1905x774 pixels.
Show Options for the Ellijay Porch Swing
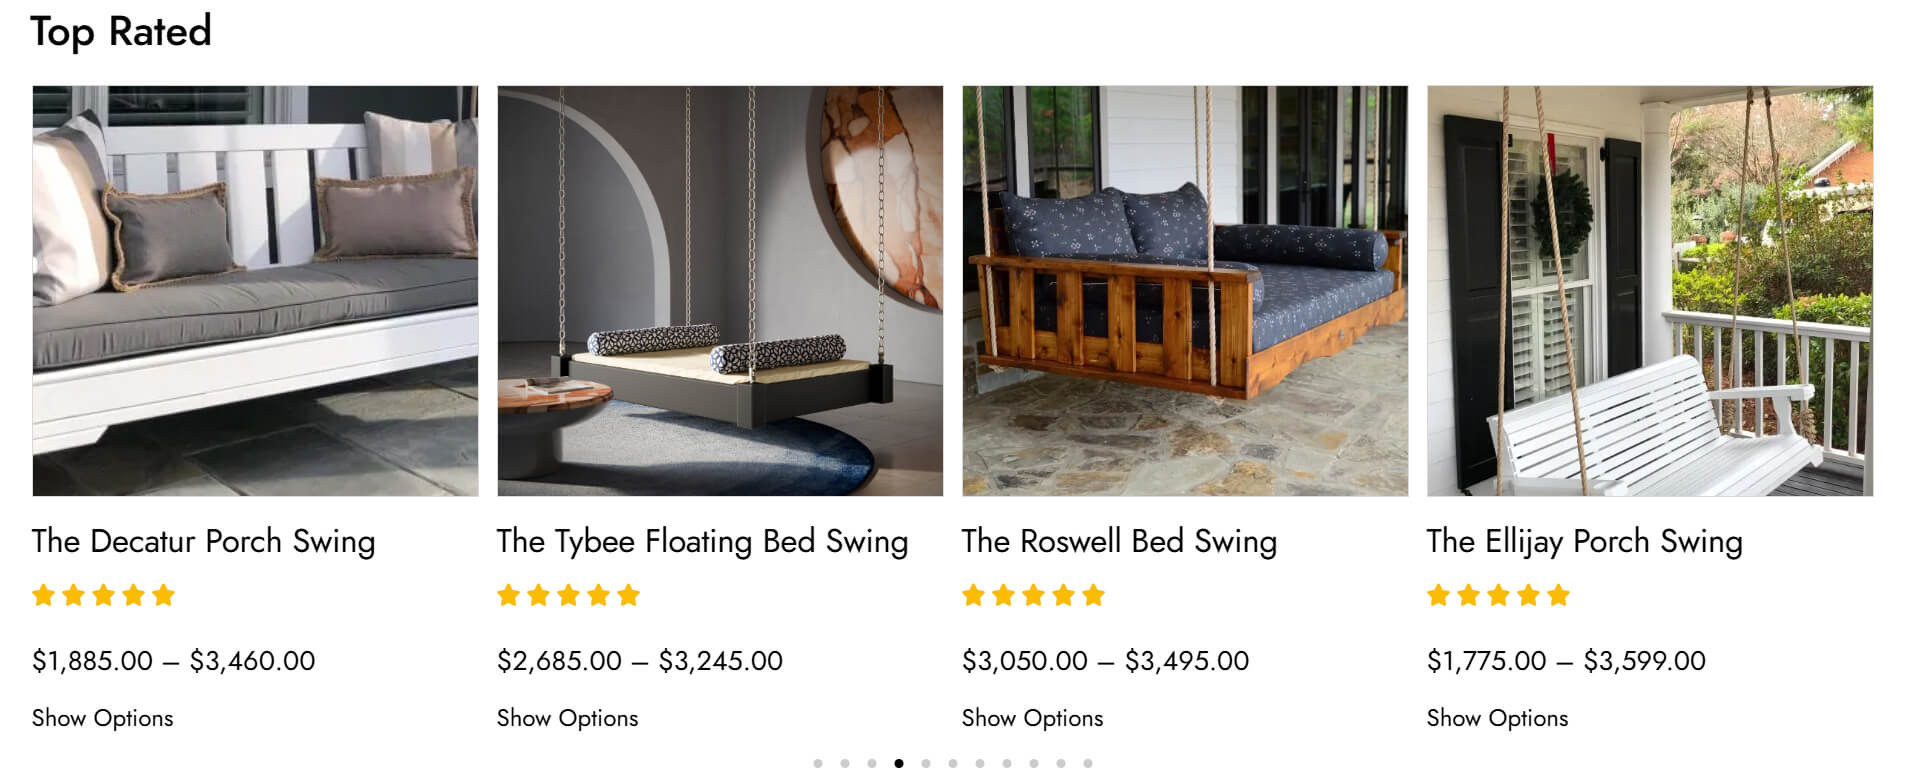pos(1497,718)
